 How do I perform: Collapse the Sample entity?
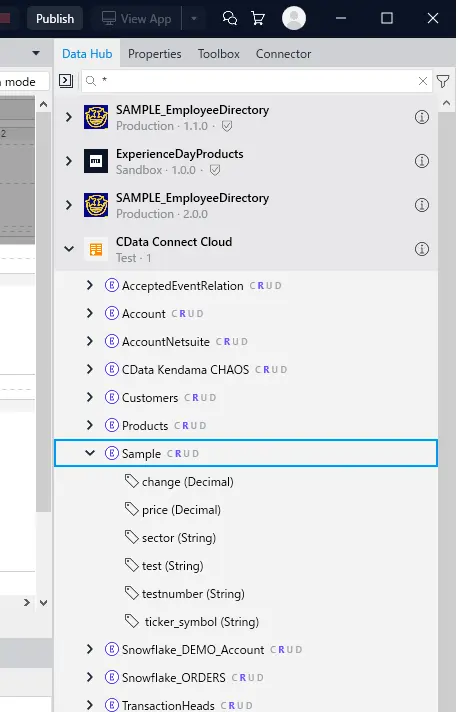90,453
